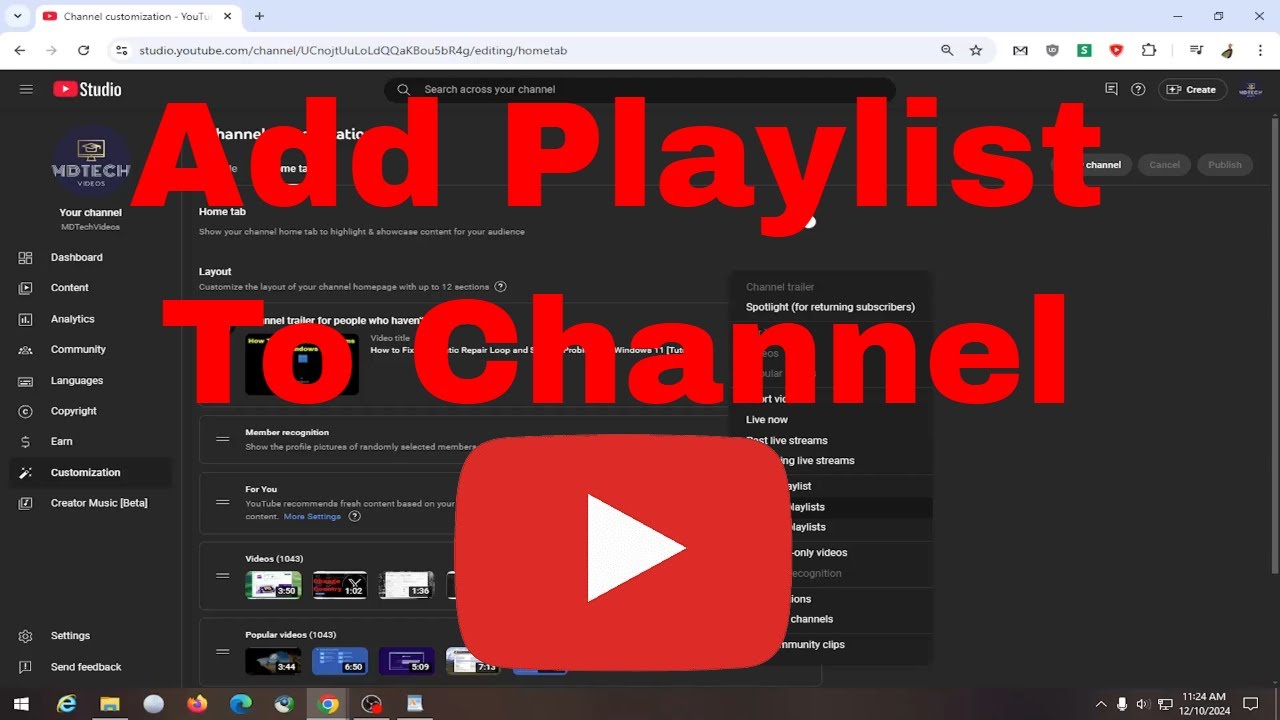The width and height of the screenshot is (1280, 720).
Task: Open the media controls music icon
Action: (x=1196, y=50)
